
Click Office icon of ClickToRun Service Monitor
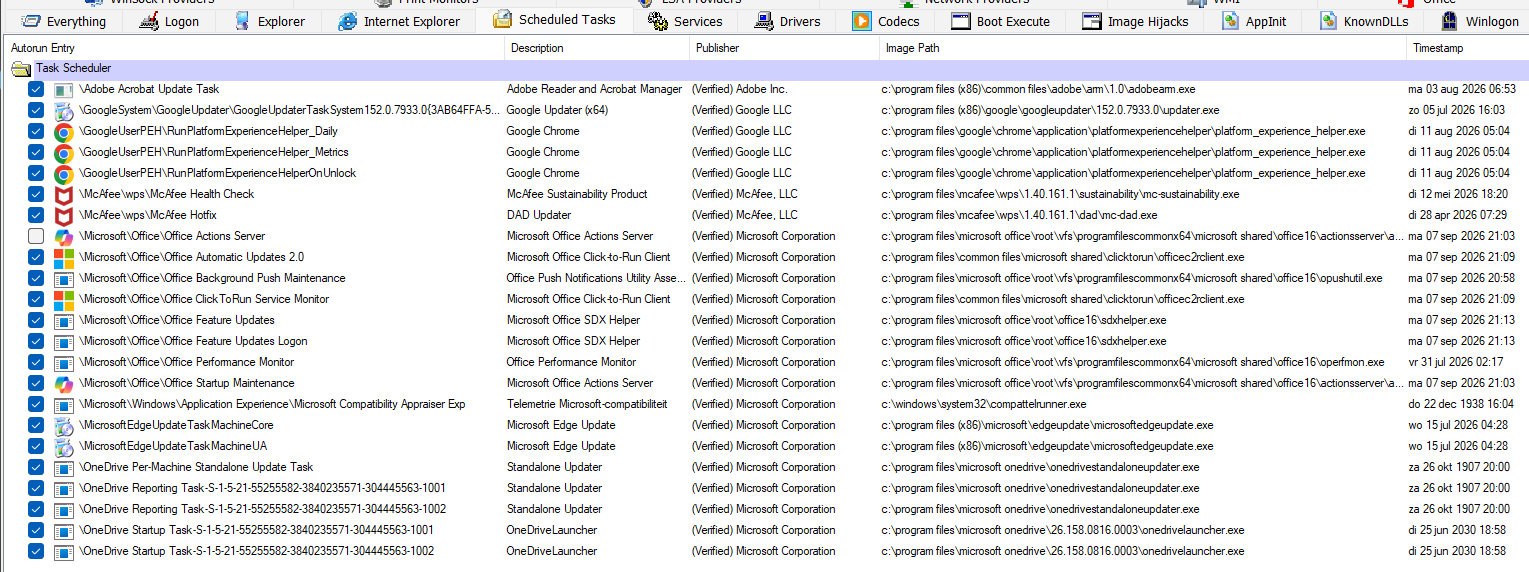[x=63, y=300]
